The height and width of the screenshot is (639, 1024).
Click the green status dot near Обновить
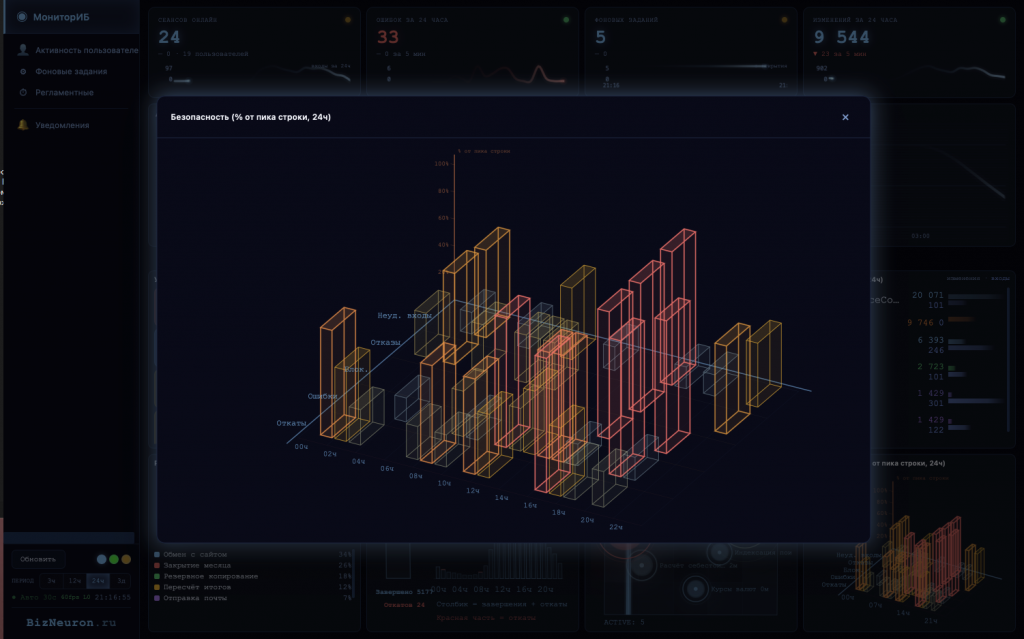114,559
